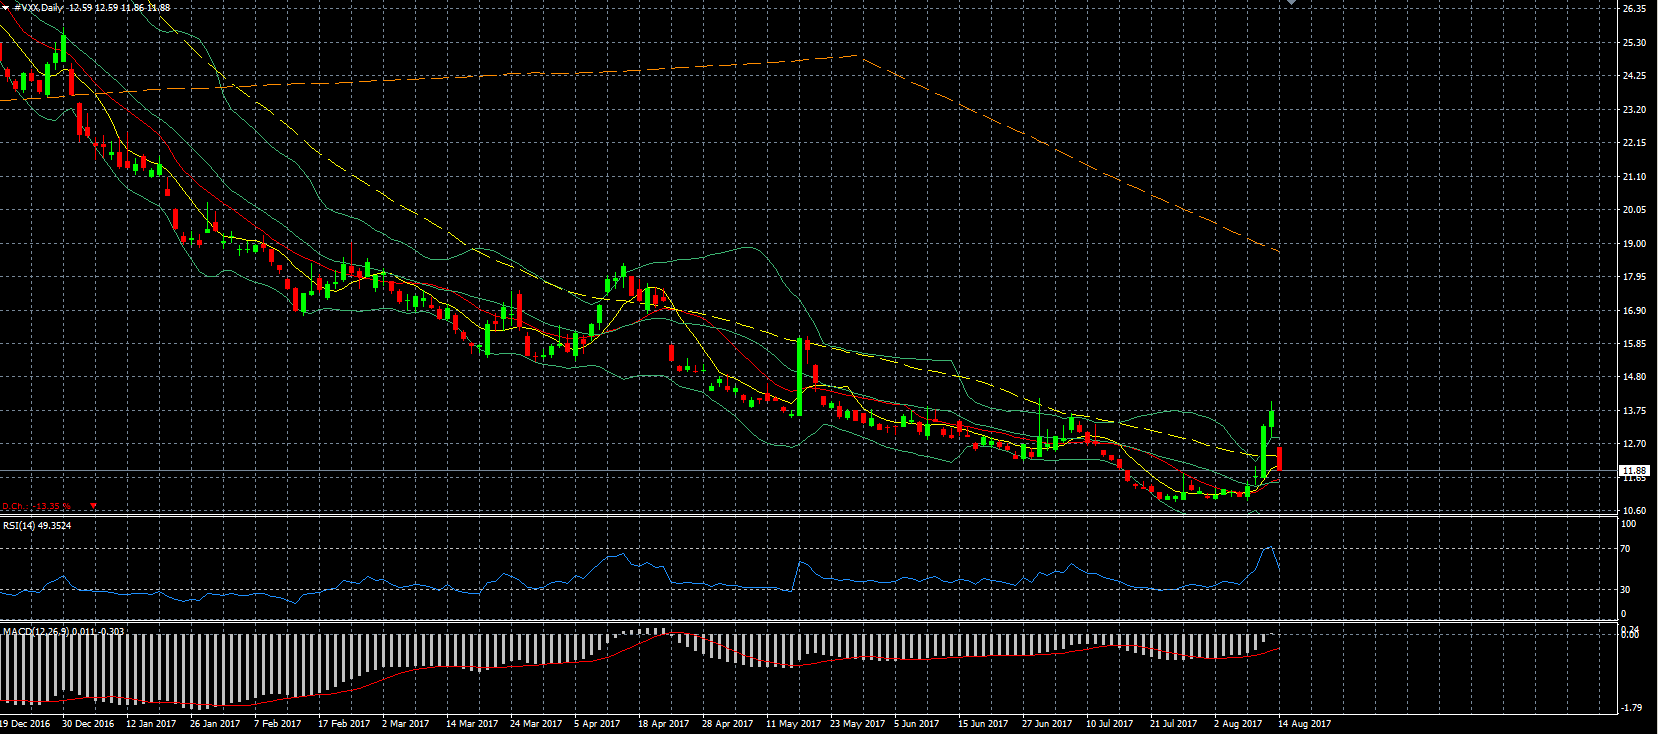Click the 18 Apr 2017 date label
This screenshot has height=734, width=1658.
coord(663,723)
